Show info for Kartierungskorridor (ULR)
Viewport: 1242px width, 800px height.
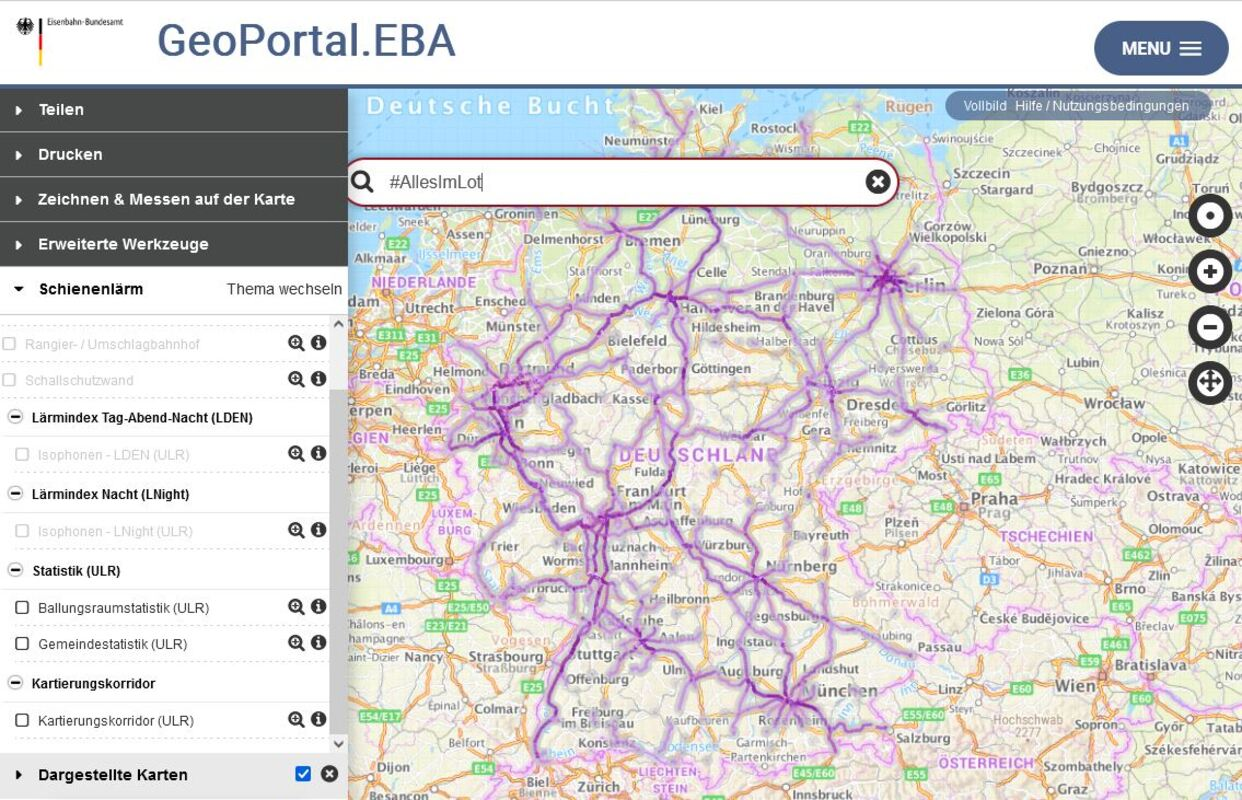319,719
